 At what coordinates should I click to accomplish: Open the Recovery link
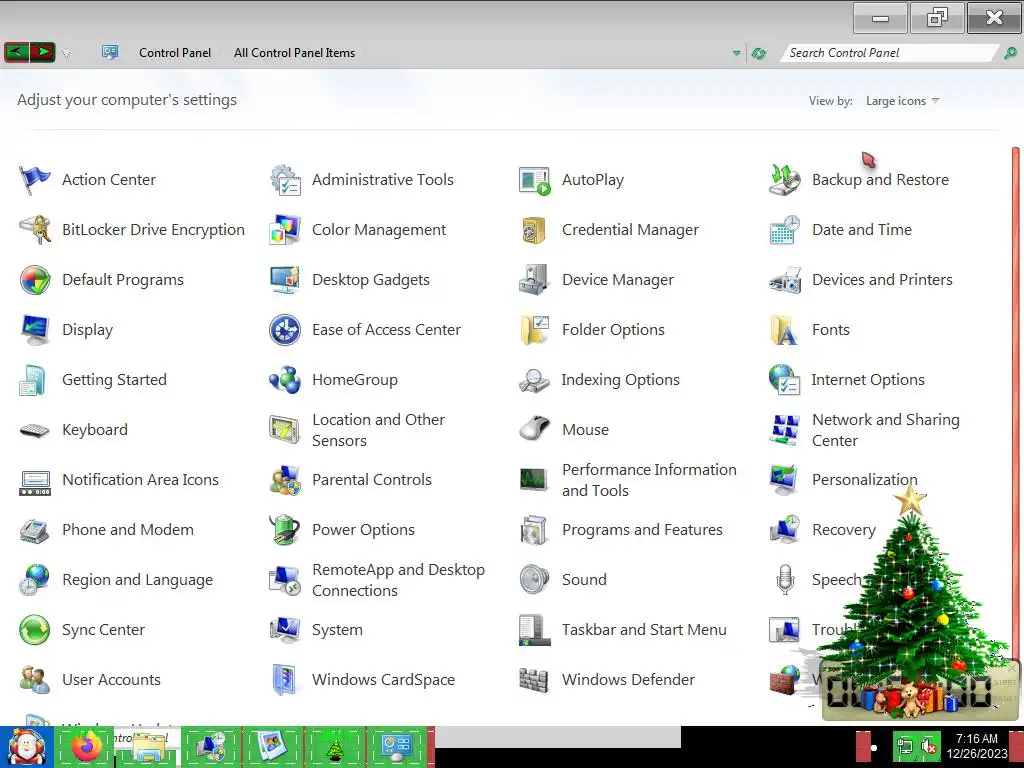(x=844, y=530)
